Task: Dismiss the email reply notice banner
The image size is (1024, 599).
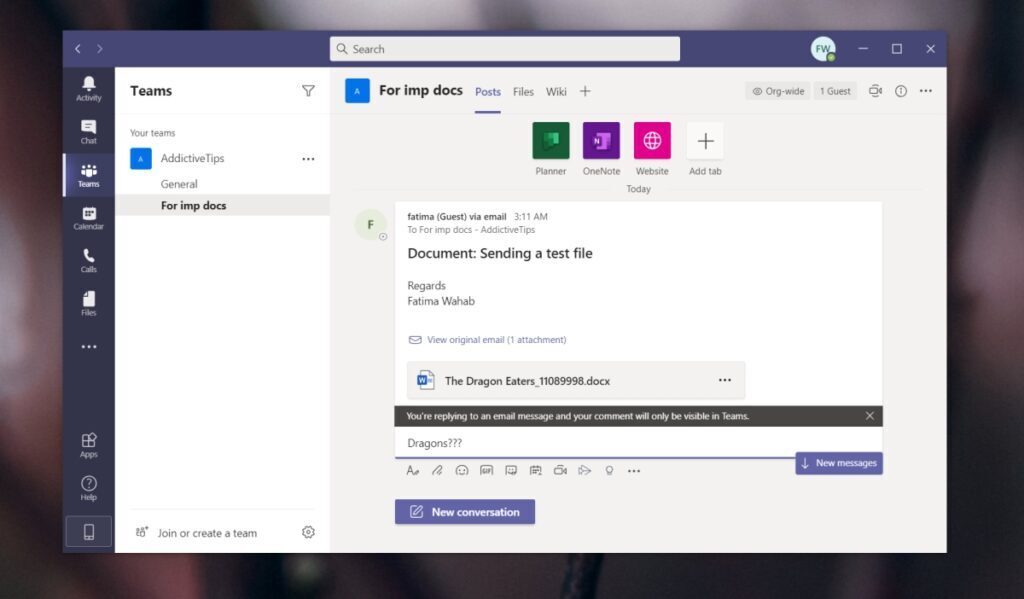Action: pos(869,415)
